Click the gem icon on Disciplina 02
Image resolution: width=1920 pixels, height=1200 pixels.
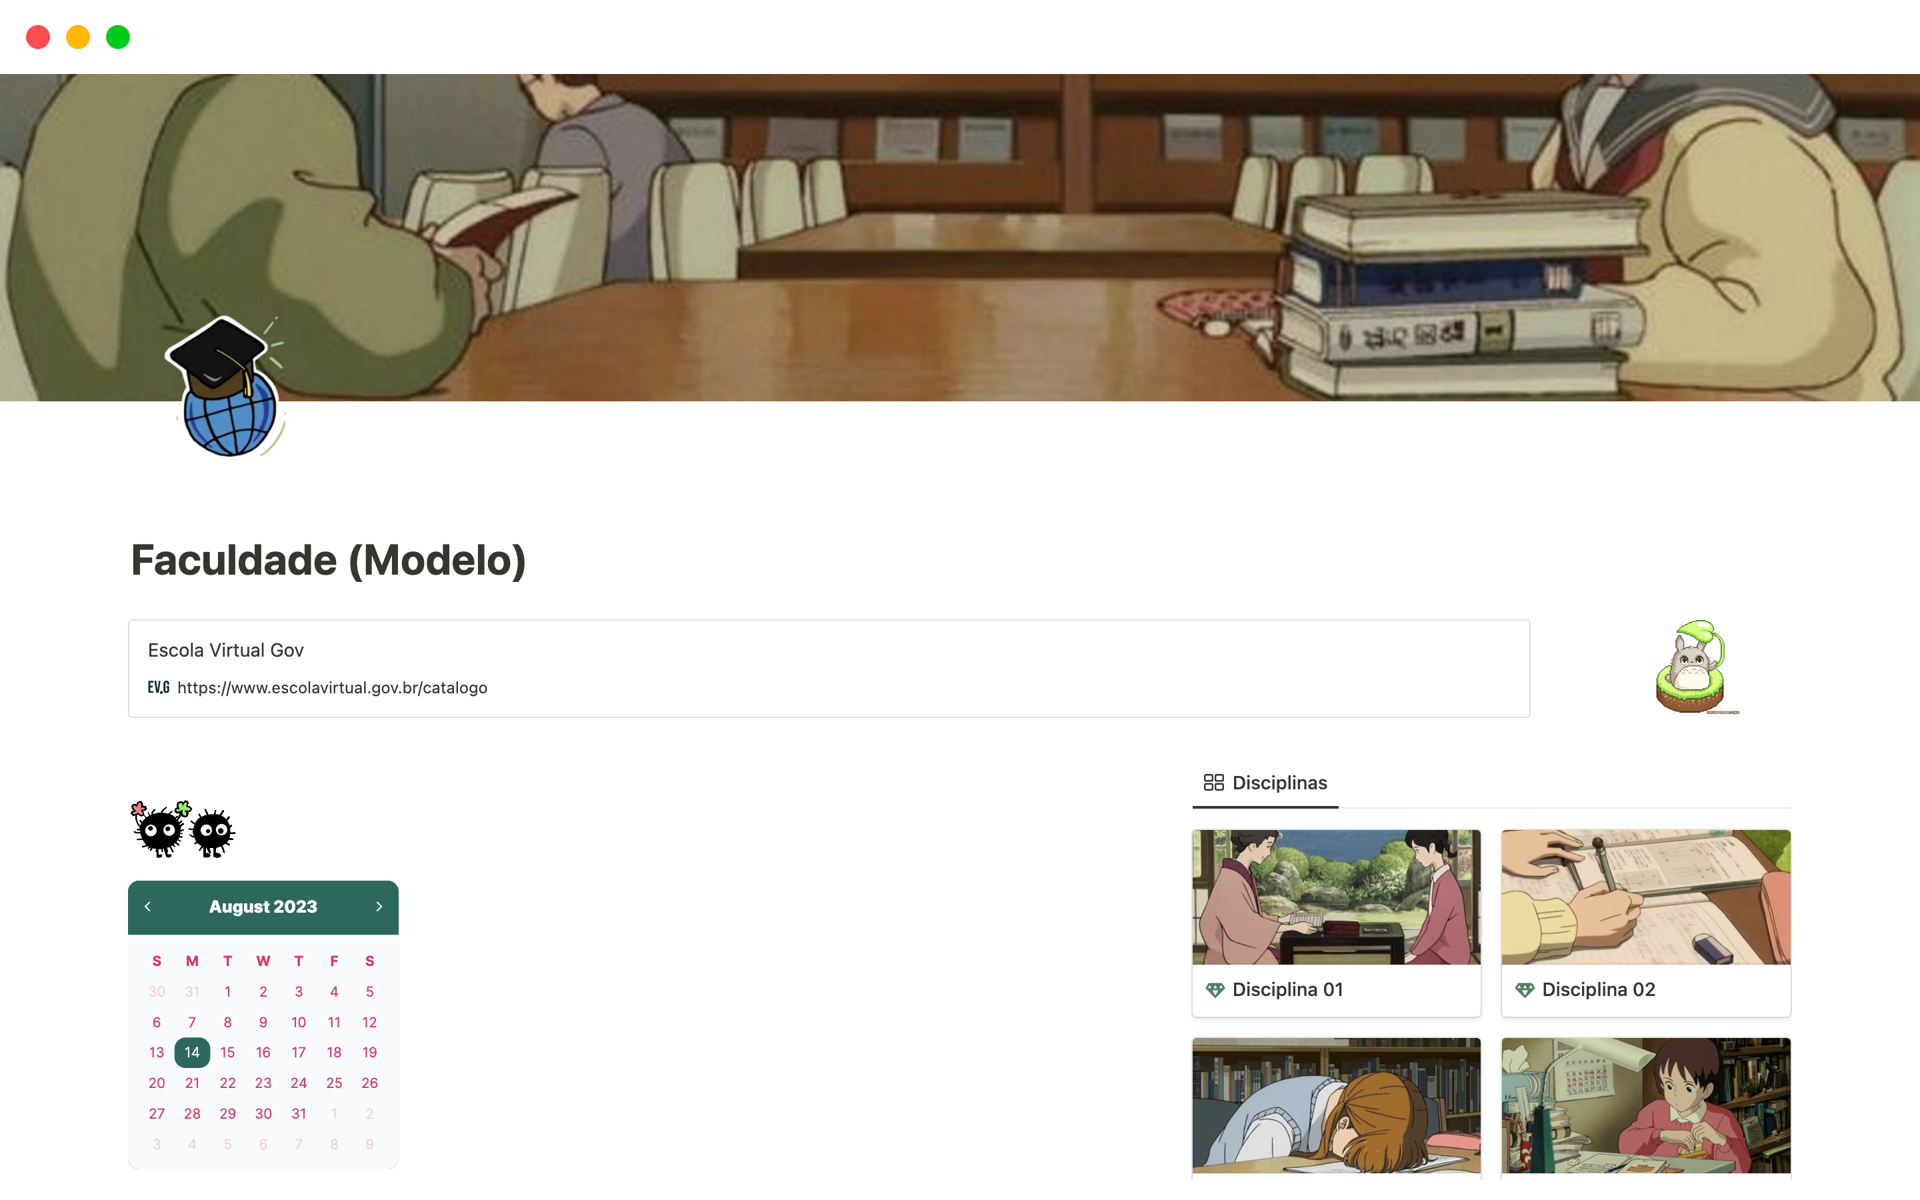(1524, 990)
